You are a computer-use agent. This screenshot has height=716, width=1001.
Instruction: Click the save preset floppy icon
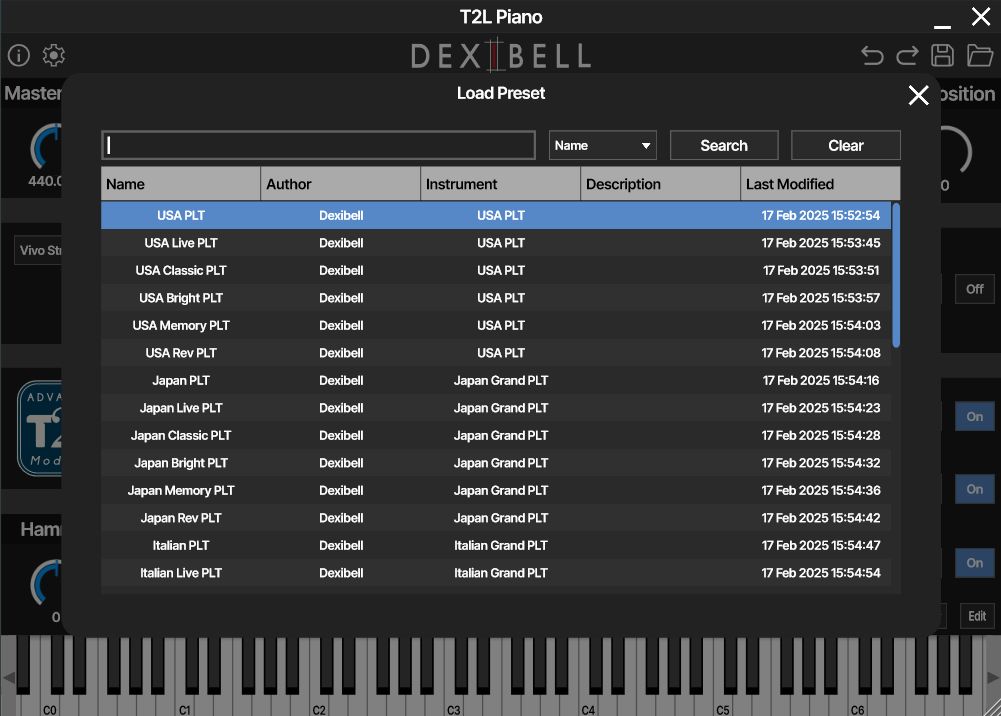click(942, 56)
